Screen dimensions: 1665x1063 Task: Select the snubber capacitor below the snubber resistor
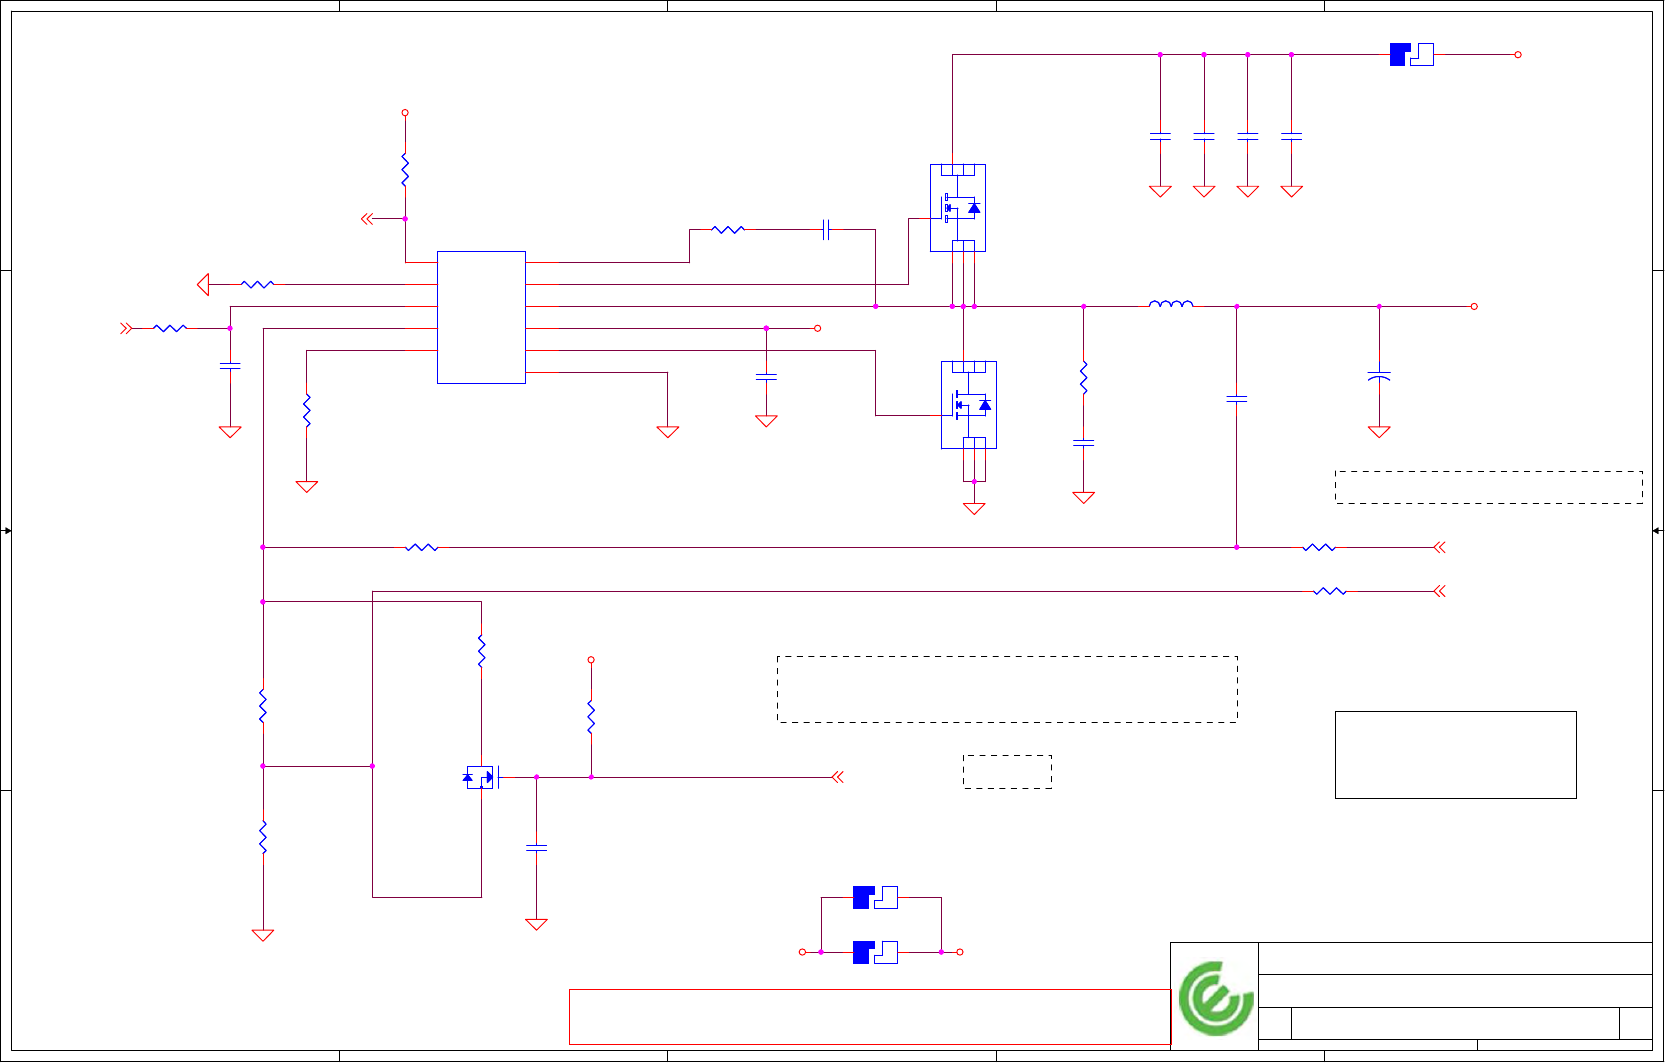1083,442
